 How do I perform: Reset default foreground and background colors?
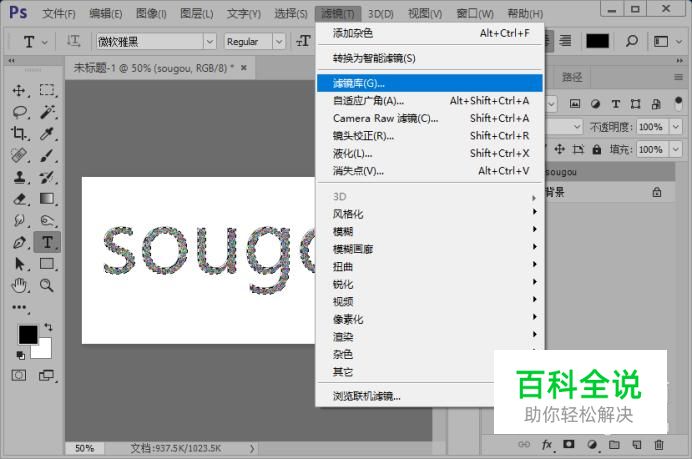[x=20, y=355]
